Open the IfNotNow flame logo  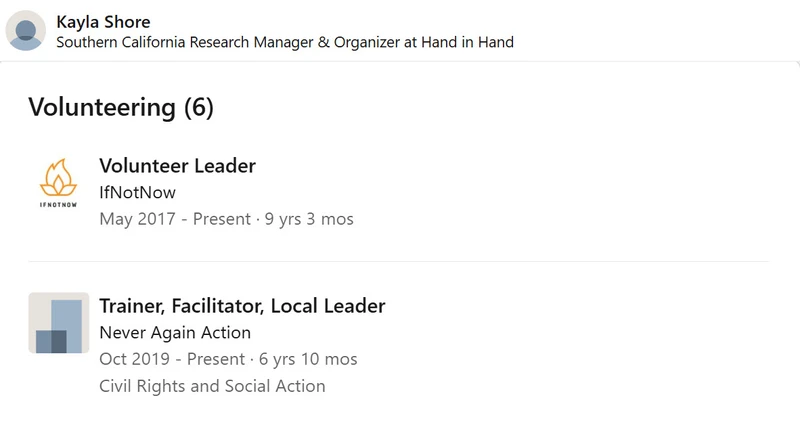58,178
